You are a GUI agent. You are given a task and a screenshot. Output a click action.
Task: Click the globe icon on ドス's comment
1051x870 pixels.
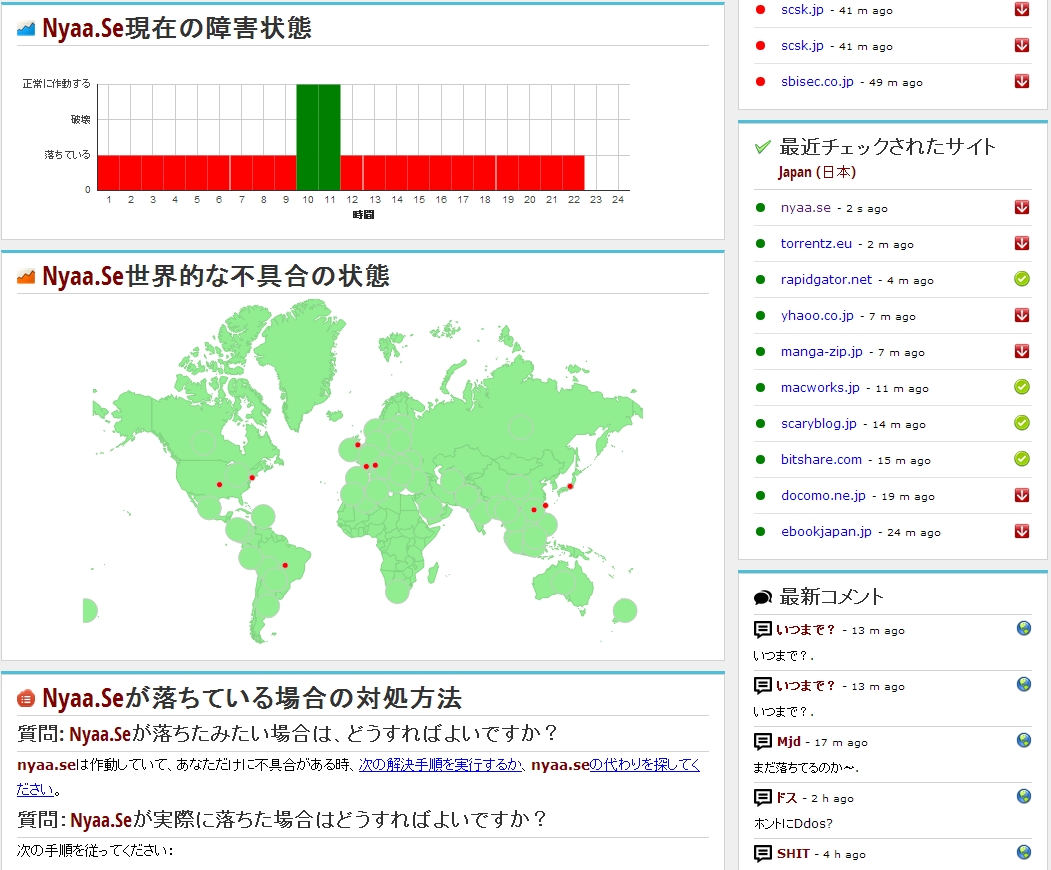tap(1024, 796)
